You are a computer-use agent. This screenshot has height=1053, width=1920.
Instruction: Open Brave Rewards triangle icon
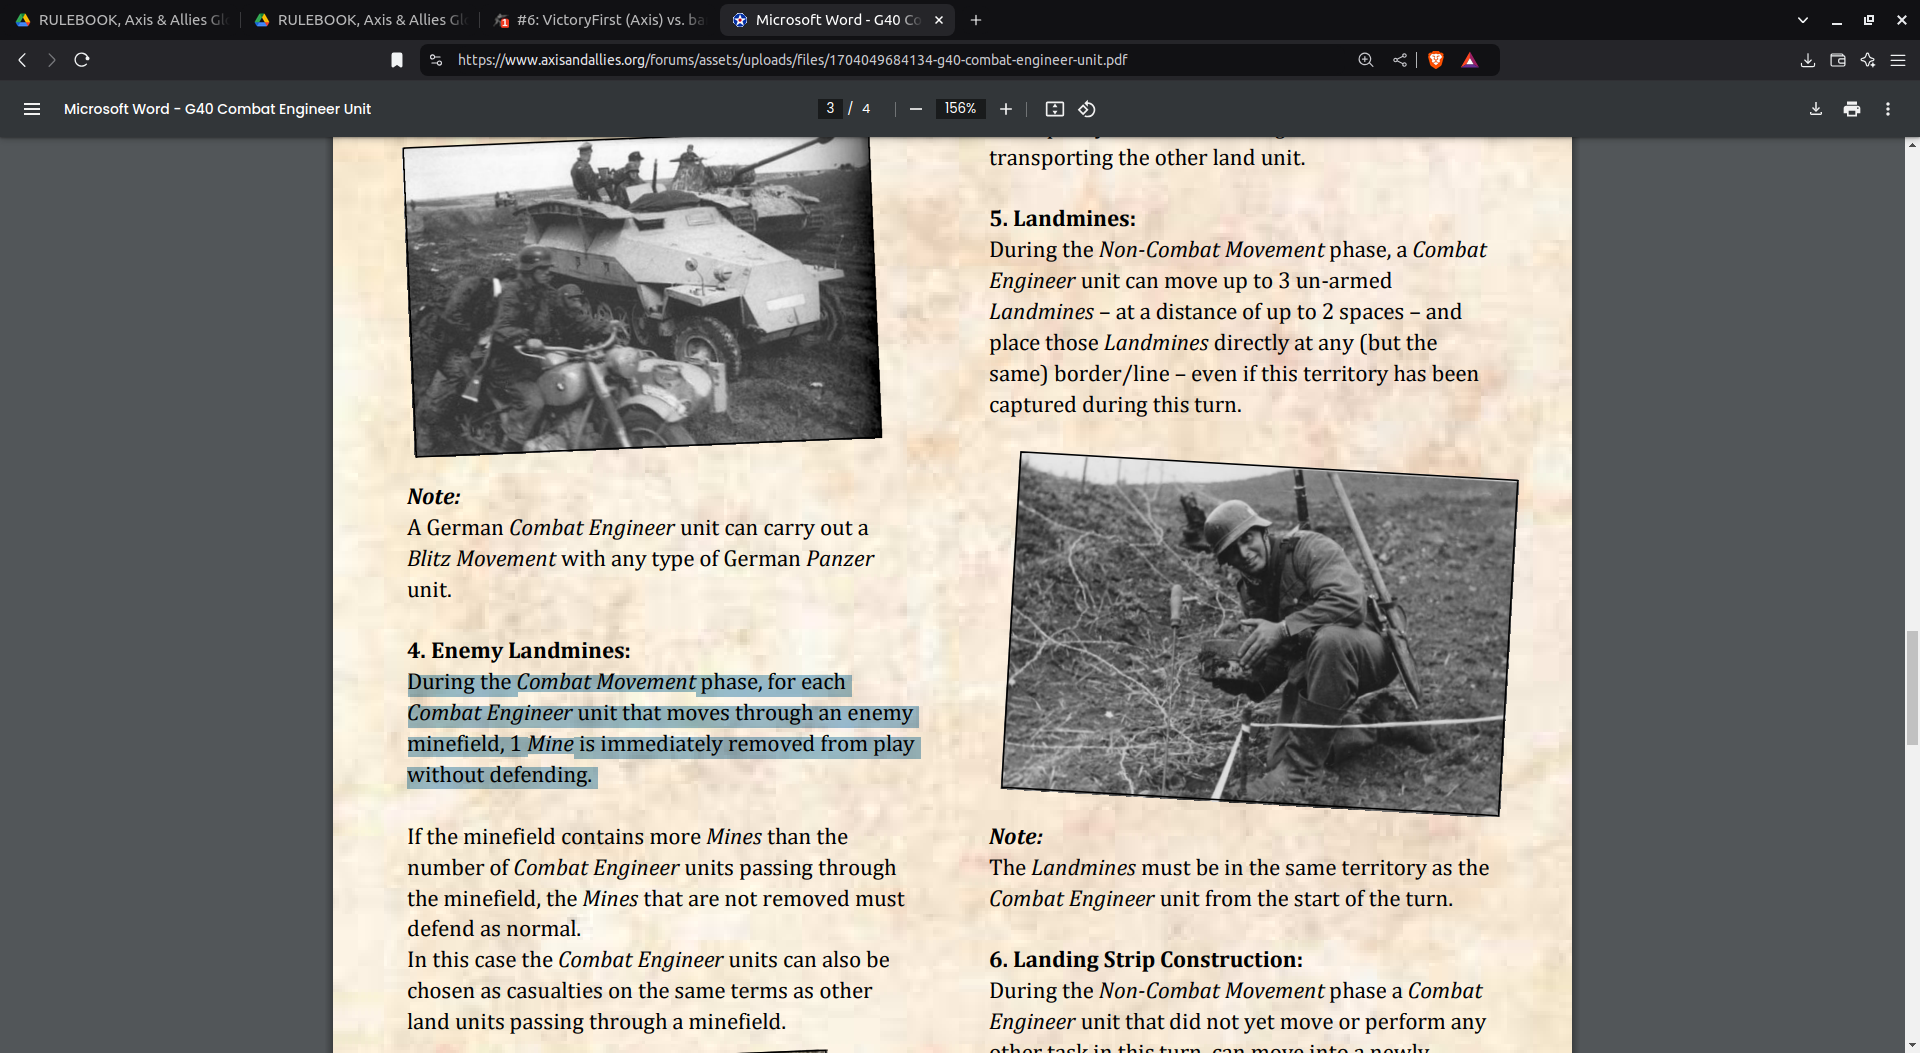[1469, 60]
